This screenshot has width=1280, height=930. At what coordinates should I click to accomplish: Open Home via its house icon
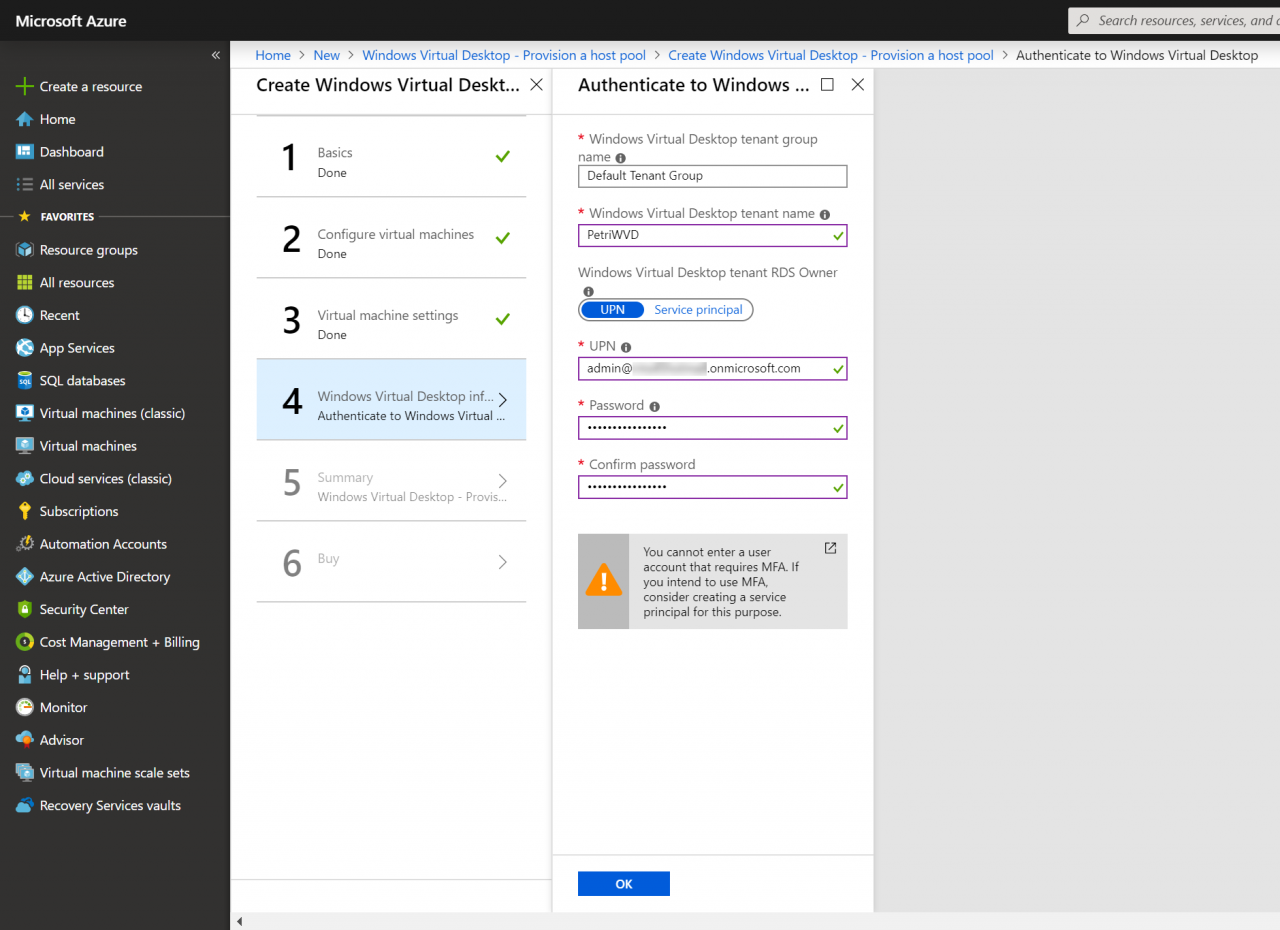point(24,119)
